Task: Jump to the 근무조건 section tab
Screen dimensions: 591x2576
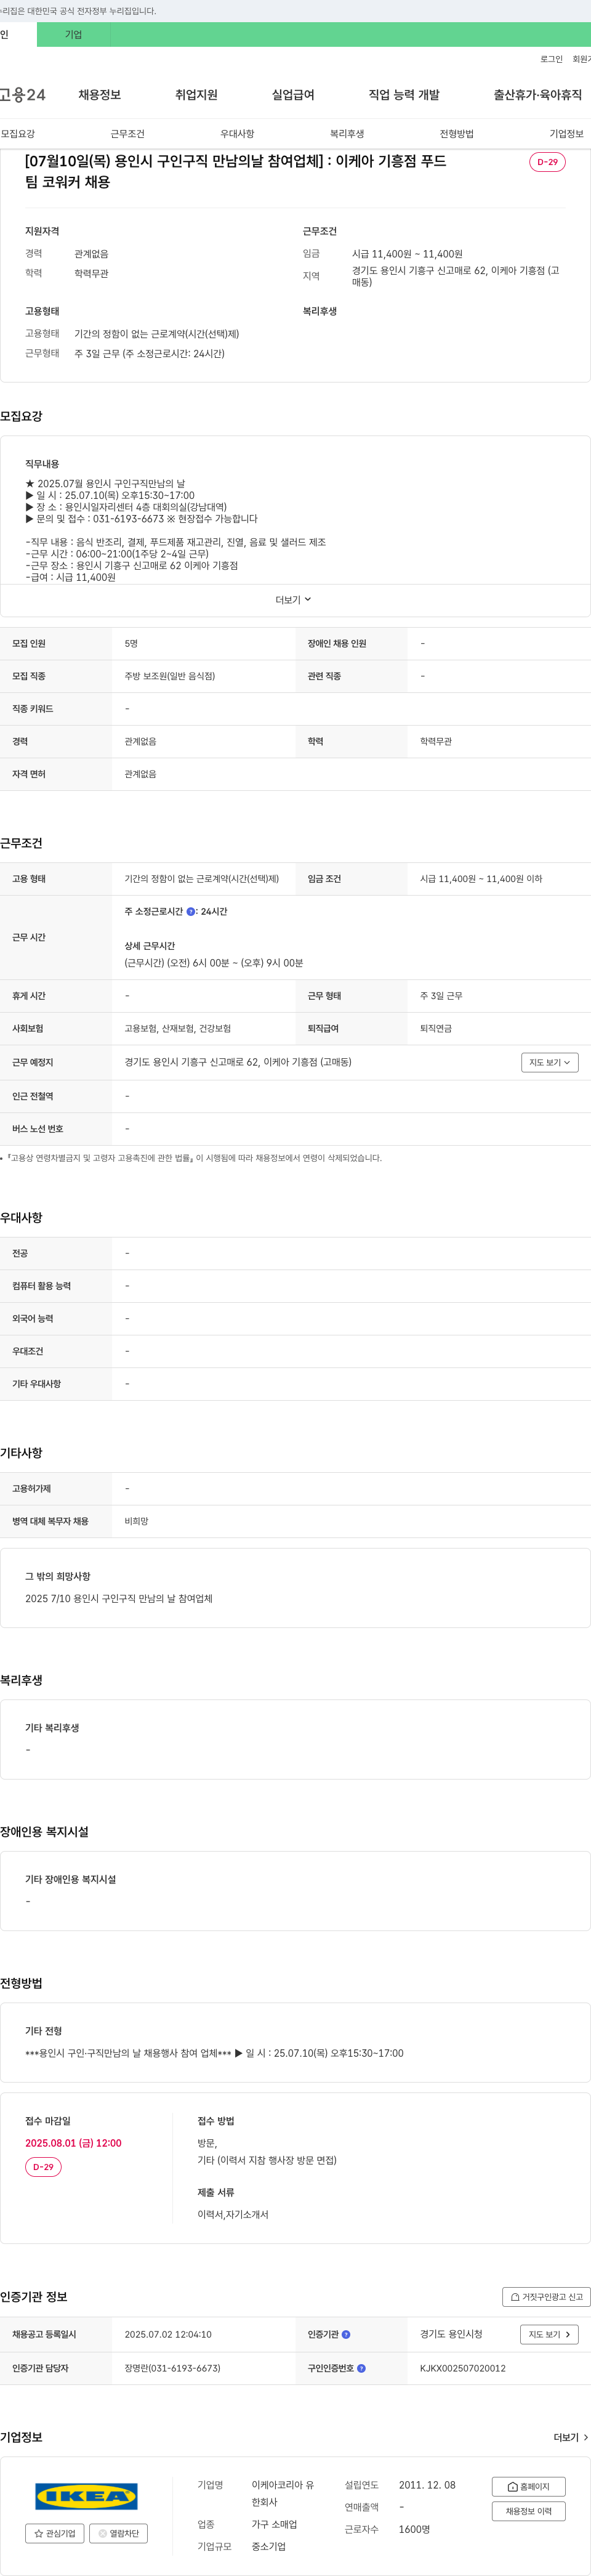Action: coord(127,134)
